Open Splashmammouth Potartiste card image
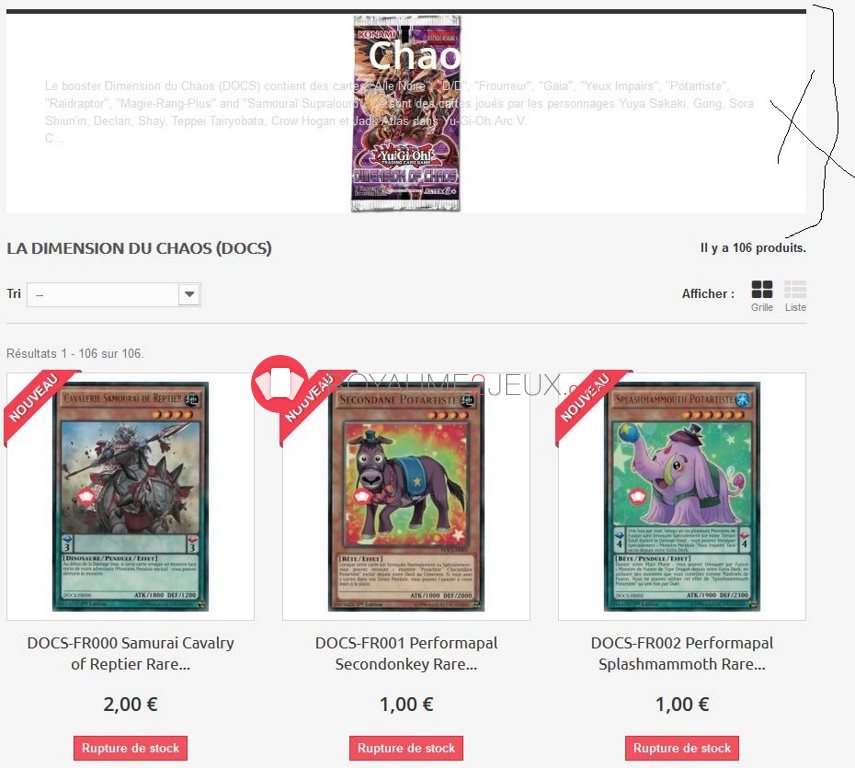Image resolution: width=855 pixels, height=768 pixels. (x=682, y=496)
